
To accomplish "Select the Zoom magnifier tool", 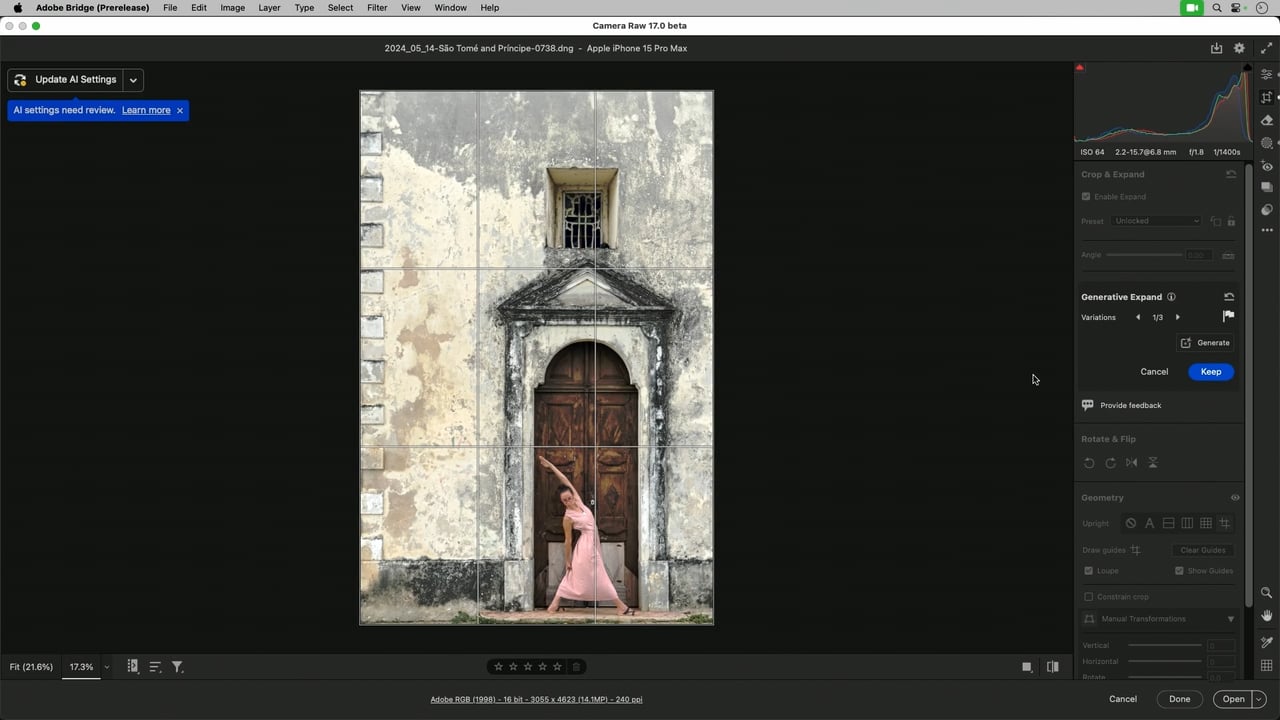I will 1267,593.
